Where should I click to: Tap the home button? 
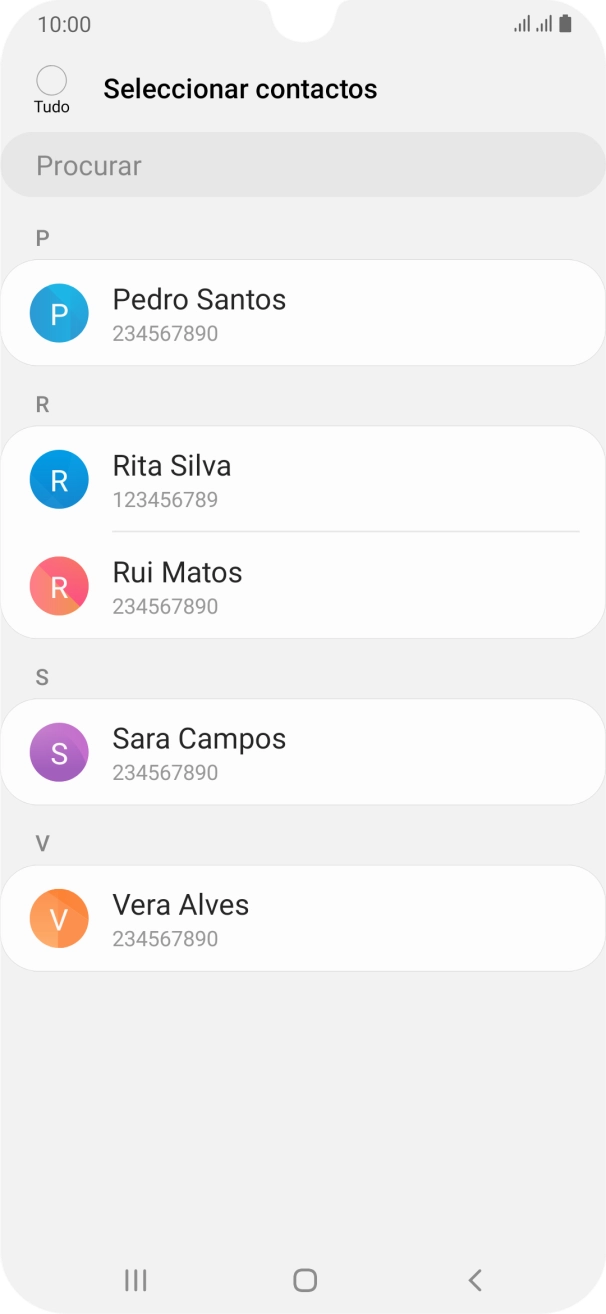point(303,1279)
